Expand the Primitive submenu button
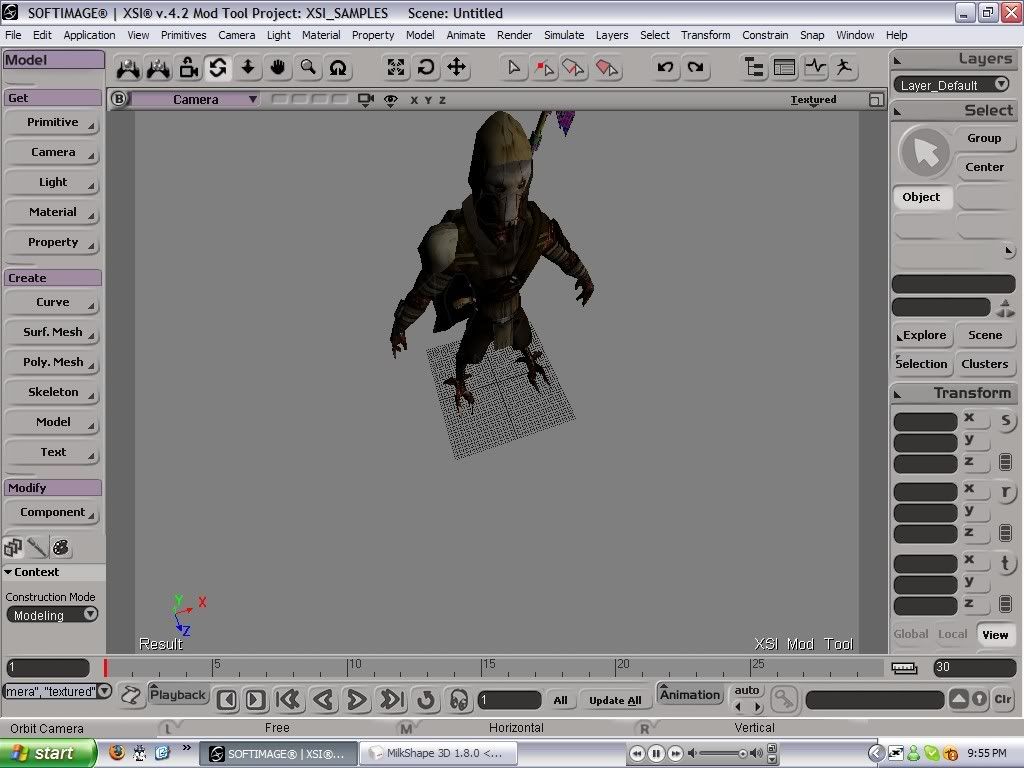Image resolution: width=1024 pixels, height=768 pixels. click(52, 122)
